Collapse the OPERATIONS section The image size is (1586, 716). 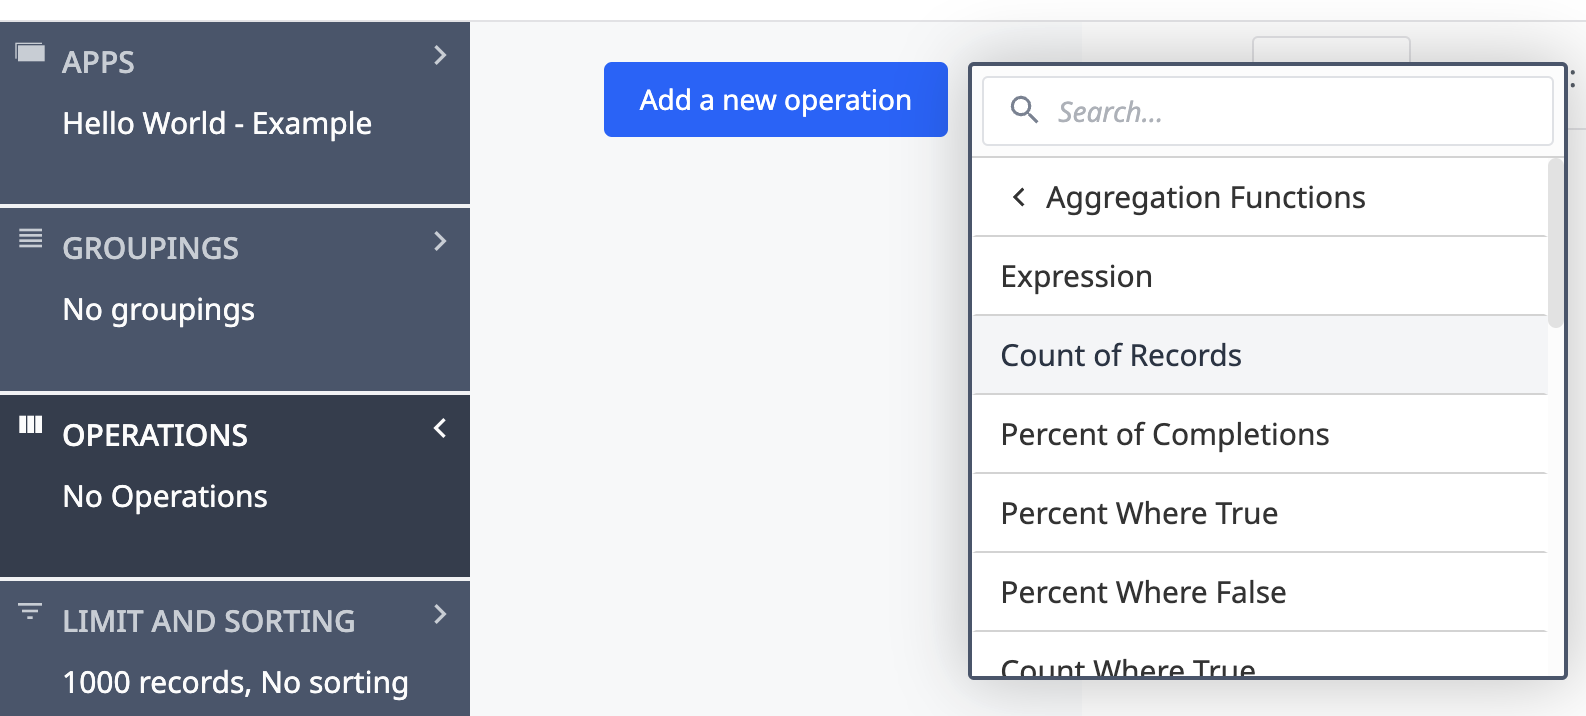point(440,428)
